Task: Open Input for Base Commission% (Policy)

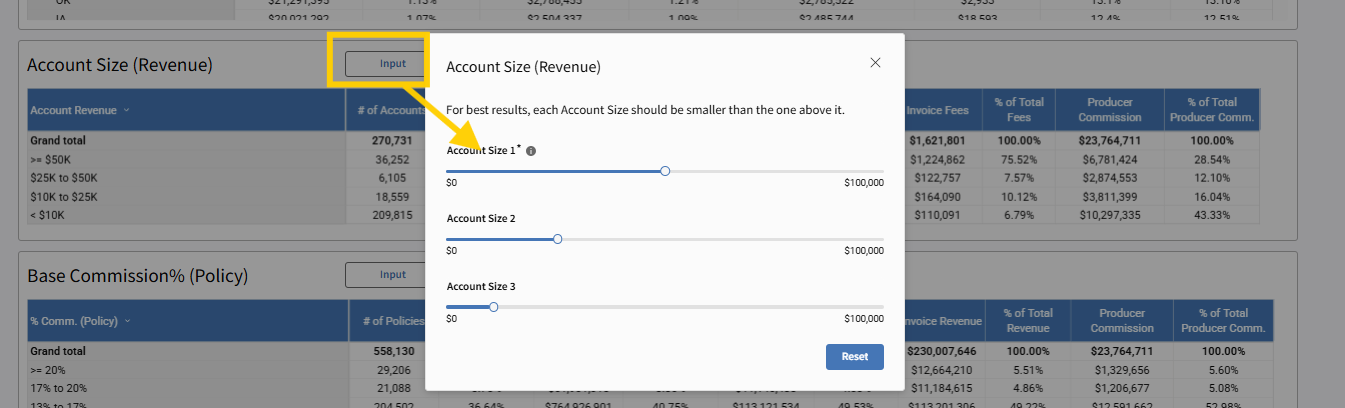Action: tap(392, 275)
